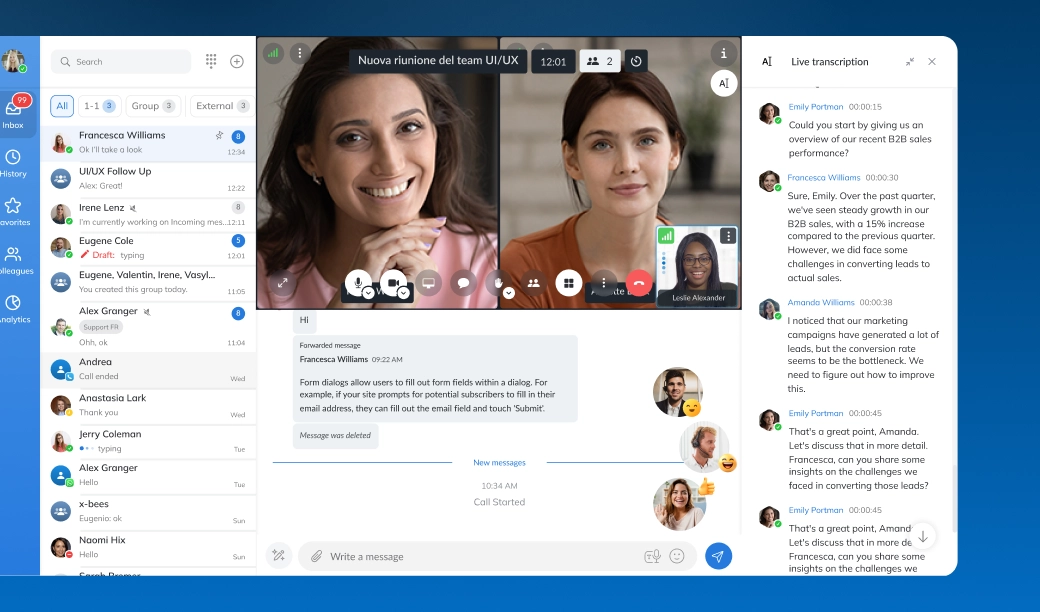Toggle the camera video button
This screenshot has height=612, width=1040.
392,282
